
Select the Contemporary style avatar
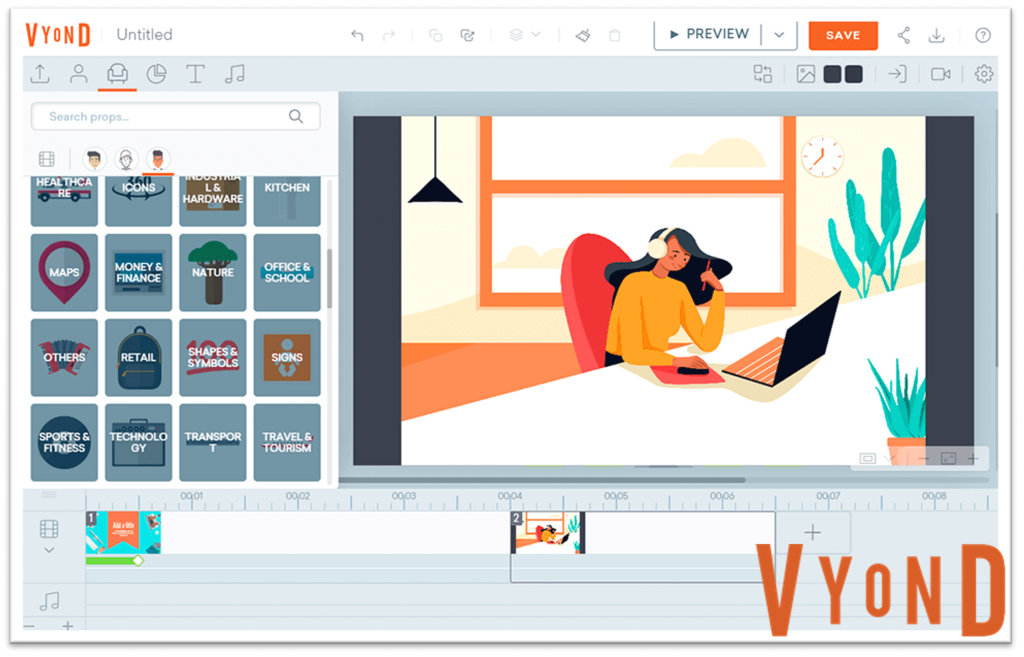(158, 159)
